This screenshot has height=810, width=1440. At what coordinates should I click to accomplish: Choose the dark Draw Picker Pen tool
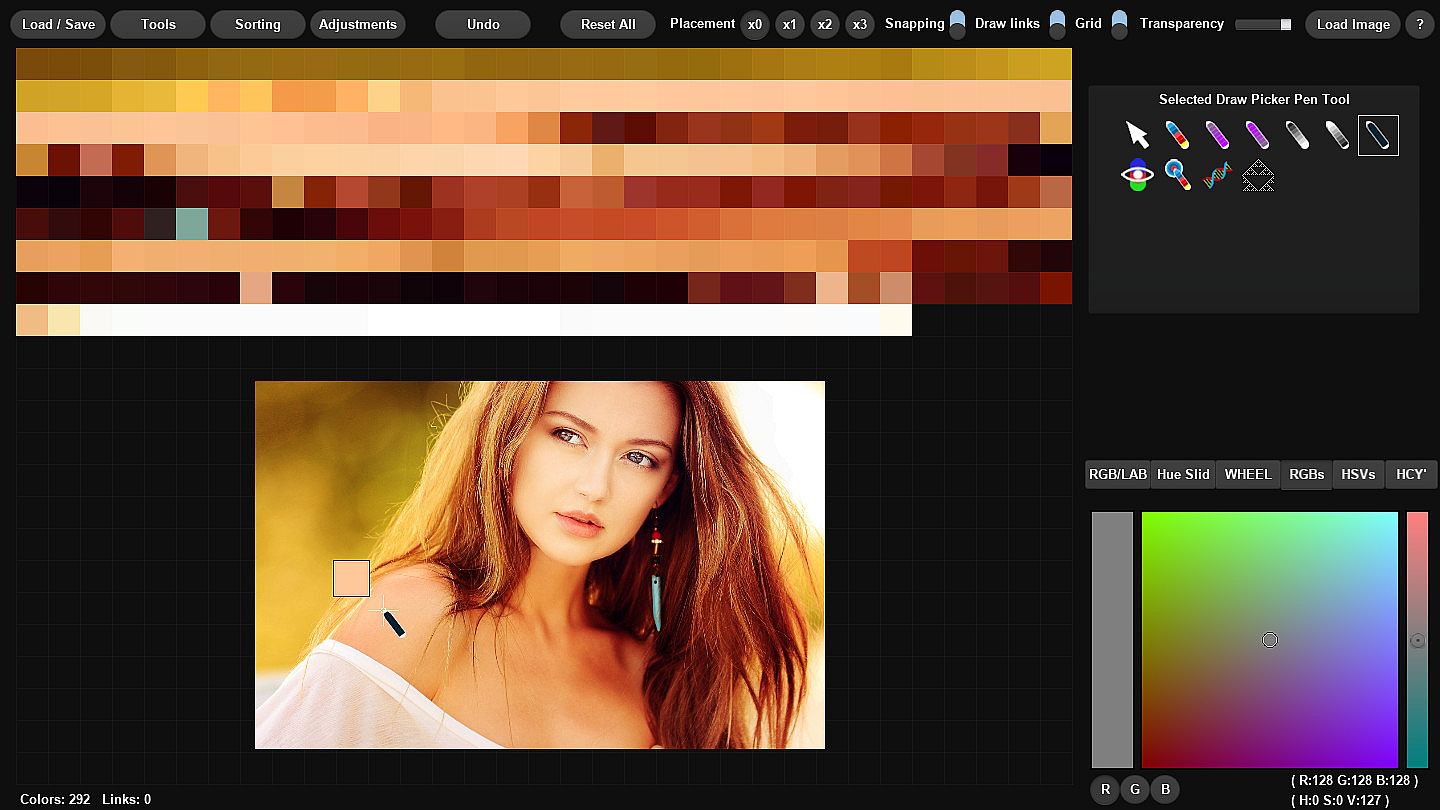pyautogui.click(x=1378, y=135)
